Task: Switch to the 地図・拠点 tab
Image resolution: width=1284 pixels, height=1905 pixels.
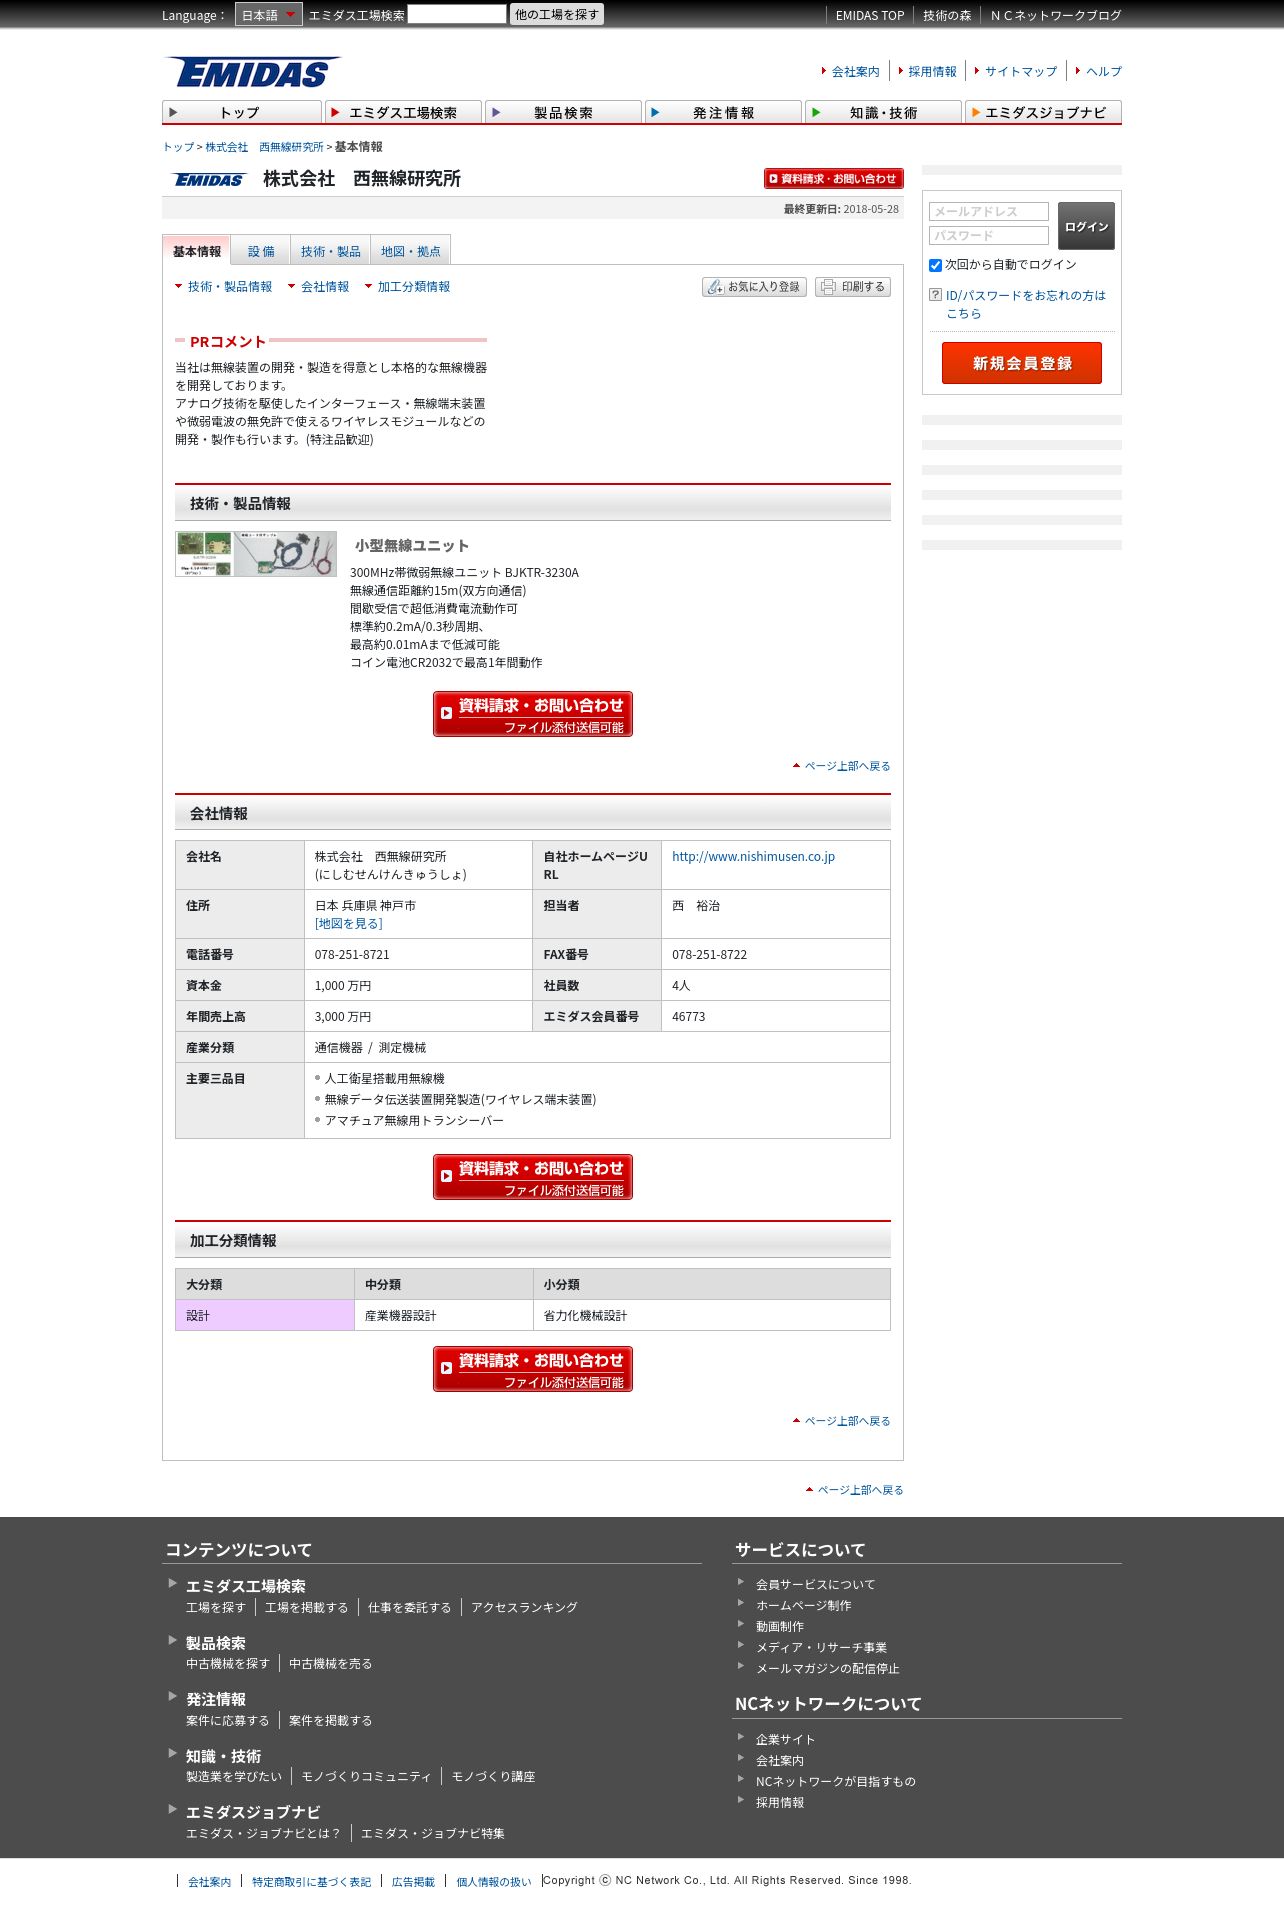Action: [x=410, y=251]
